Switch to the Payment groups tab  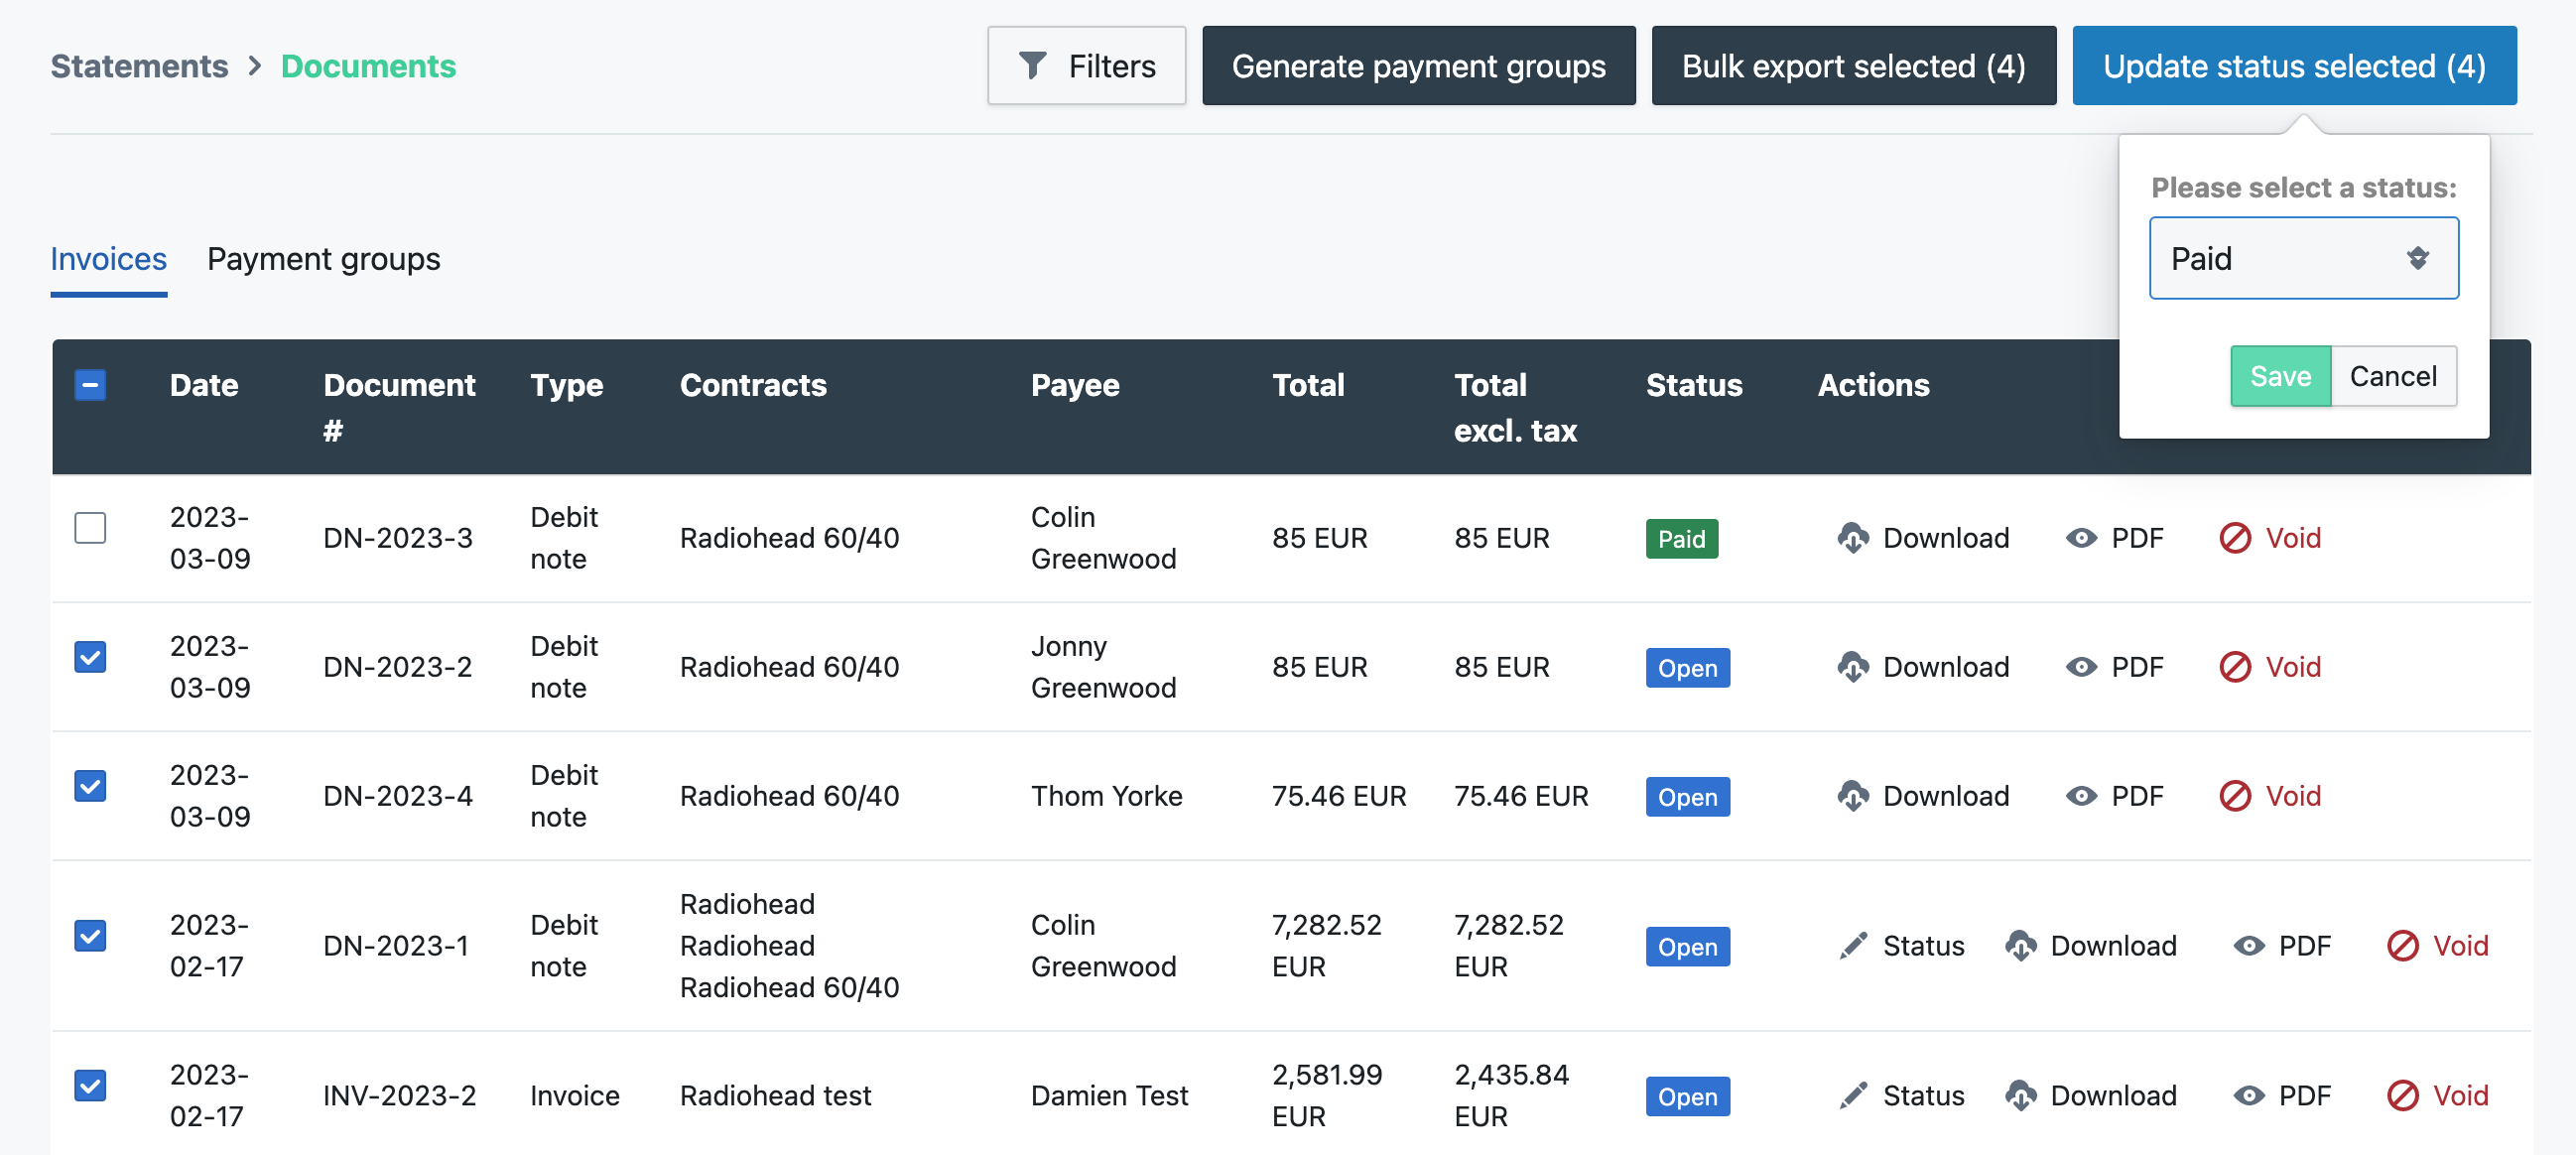coord(324,259)
